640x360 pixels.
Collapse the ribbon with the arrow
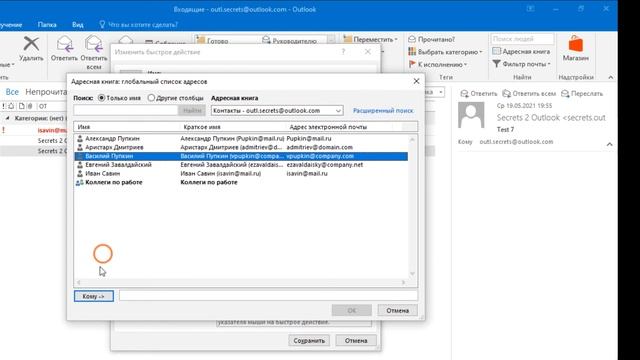pyautogui.click(x=611, y=77)
